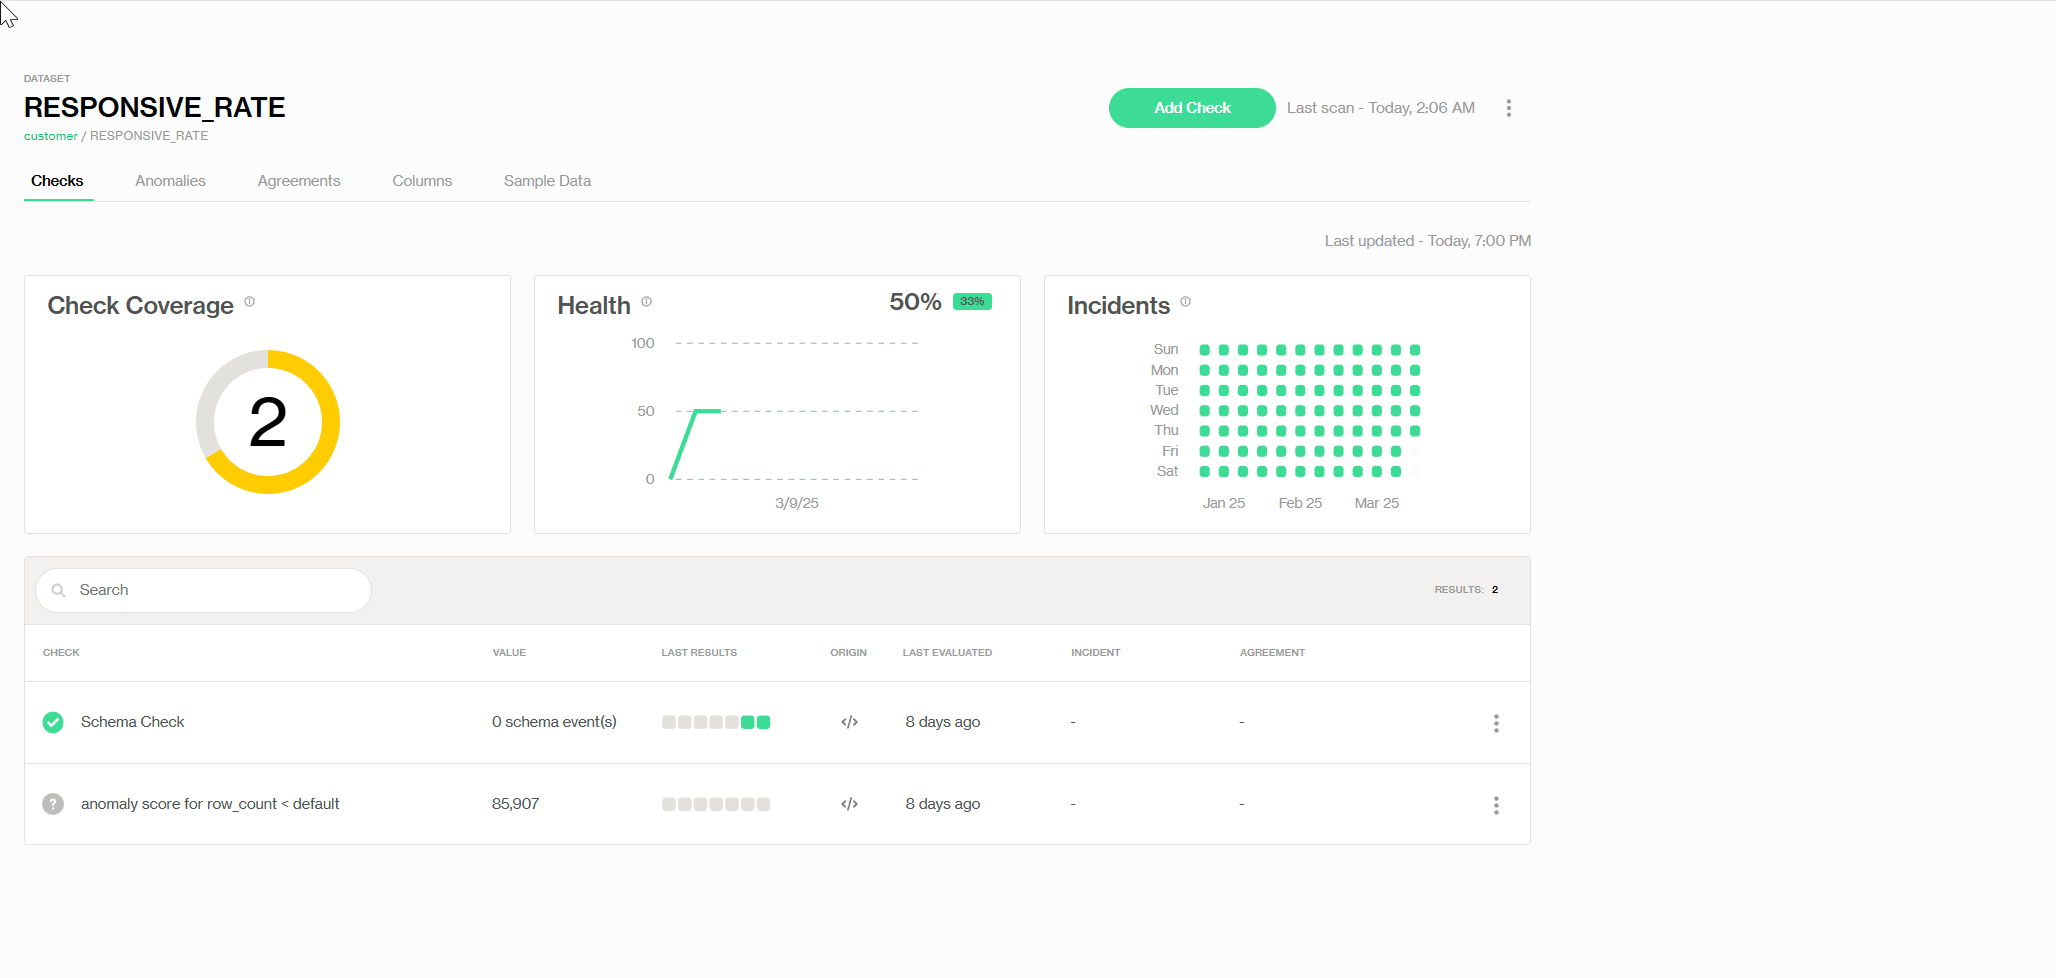Open the Schema Check check

[x=132, y=722]
